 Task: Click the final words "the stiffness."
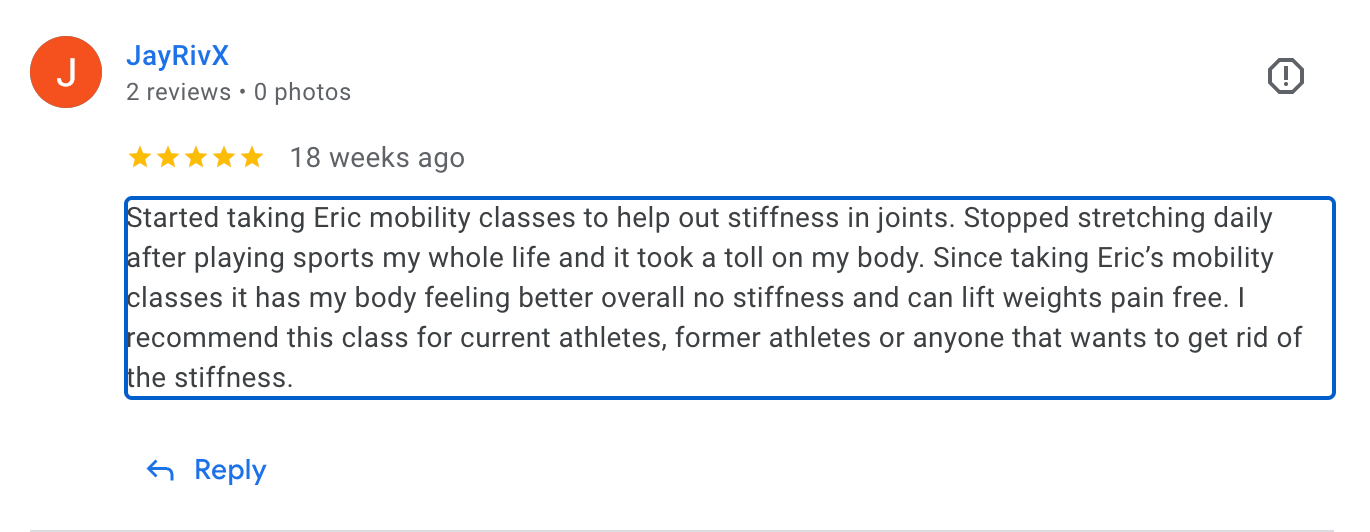(x=210, y=378)
